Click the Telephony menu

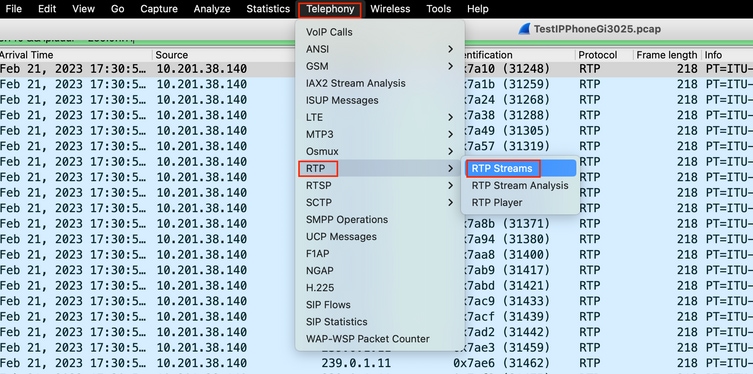coord(330,9)
